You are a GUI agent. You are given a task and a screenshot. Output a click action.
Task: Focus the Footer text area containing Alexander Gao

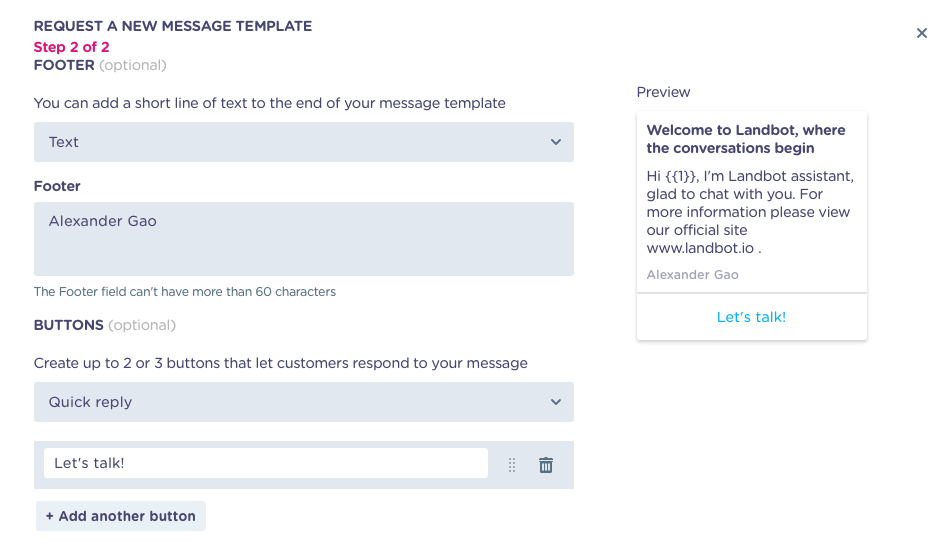(x=304, y=239)
